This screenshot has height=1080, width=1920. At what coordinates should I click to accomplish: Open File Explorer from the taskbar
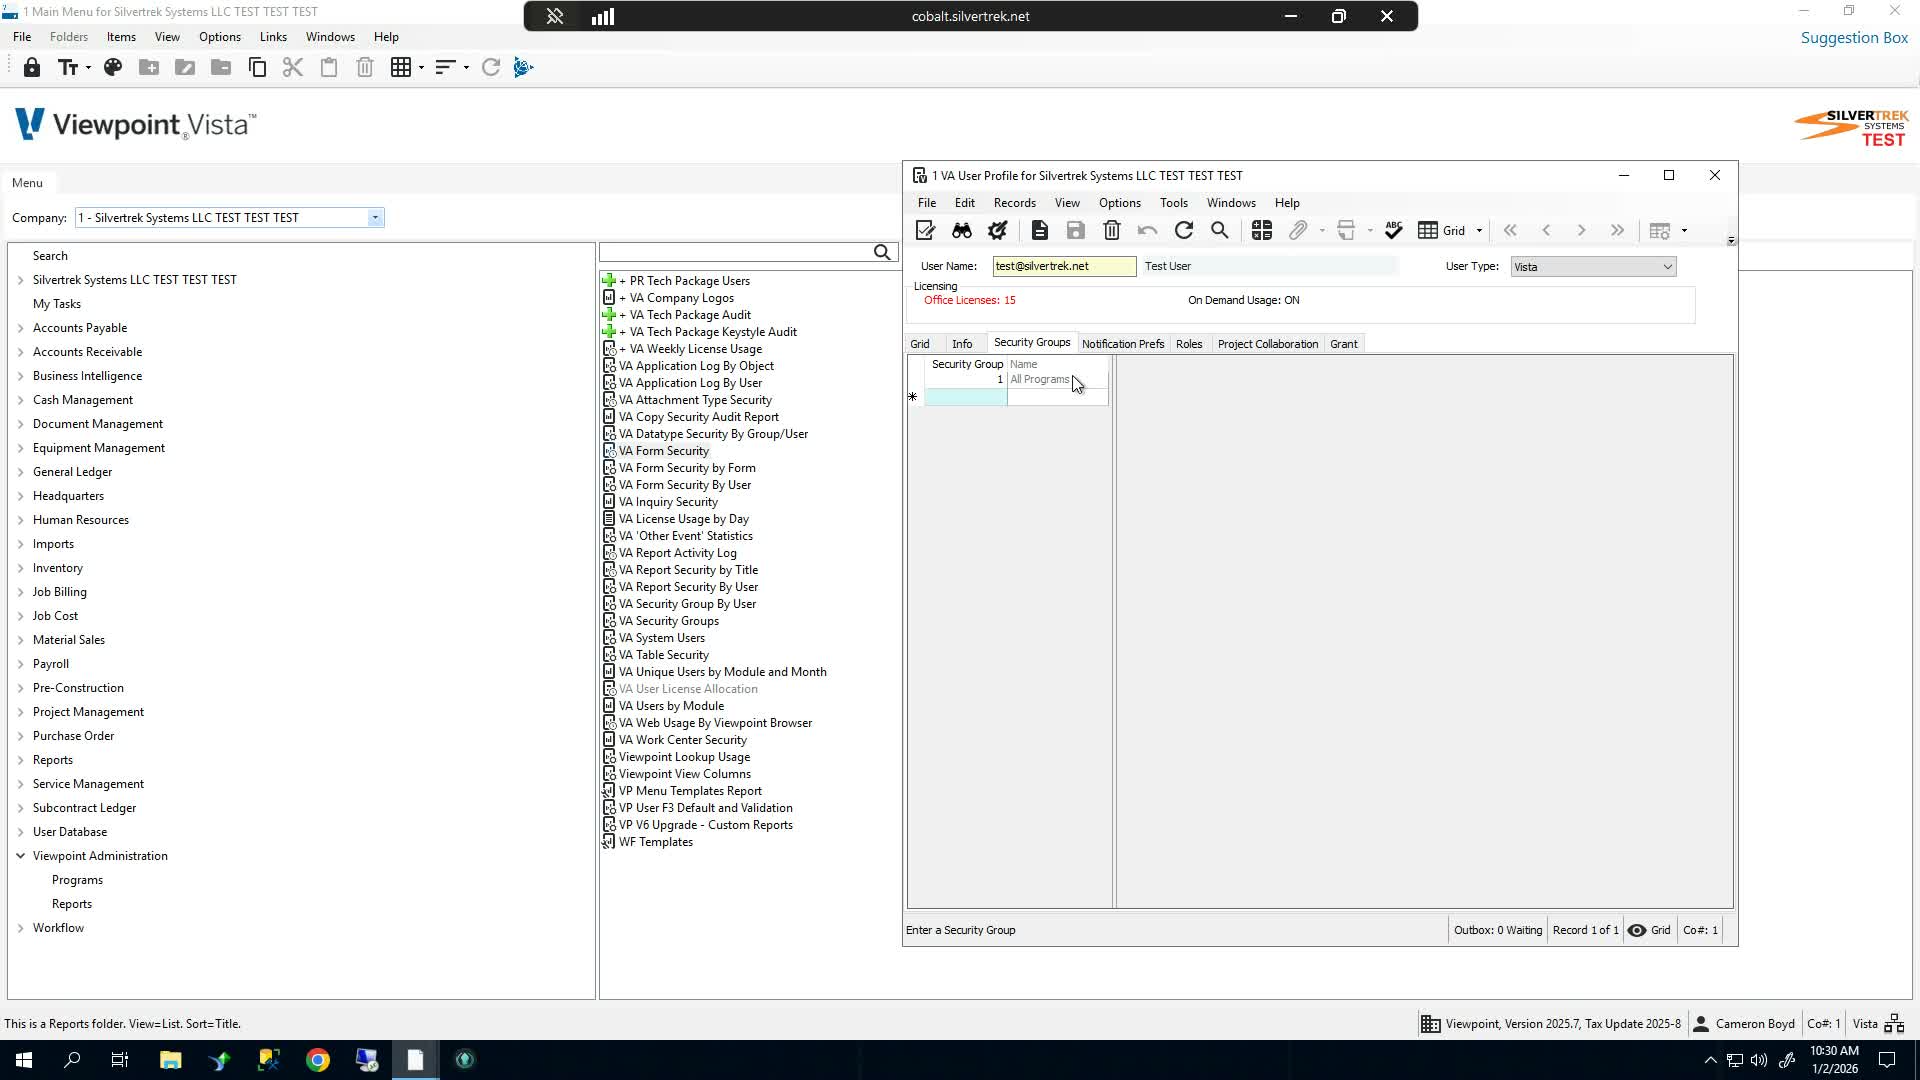tap(170, 1060)
